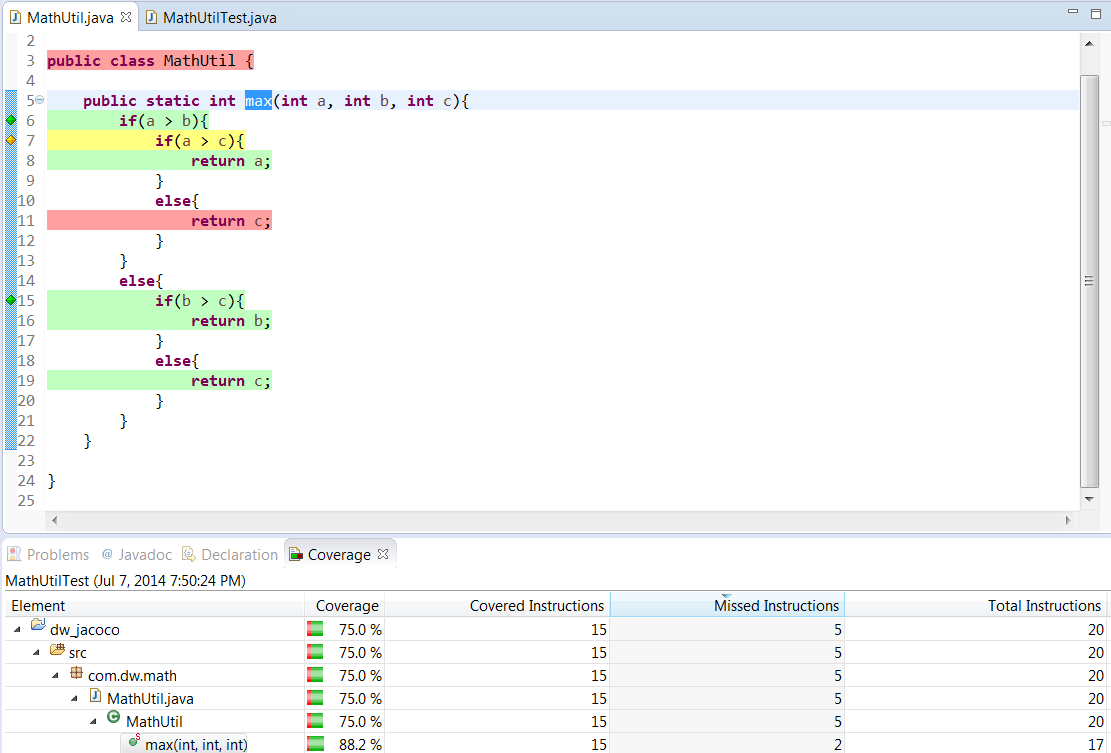1111x753 pixels.
Task: Collapse the MathUtil.java file node
Action: coord(75,698)
